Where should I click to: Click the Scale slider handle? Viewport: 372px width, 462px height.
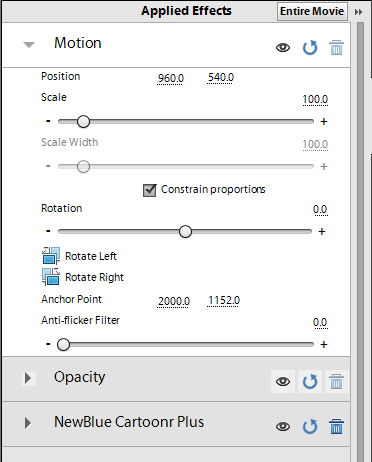83,121
